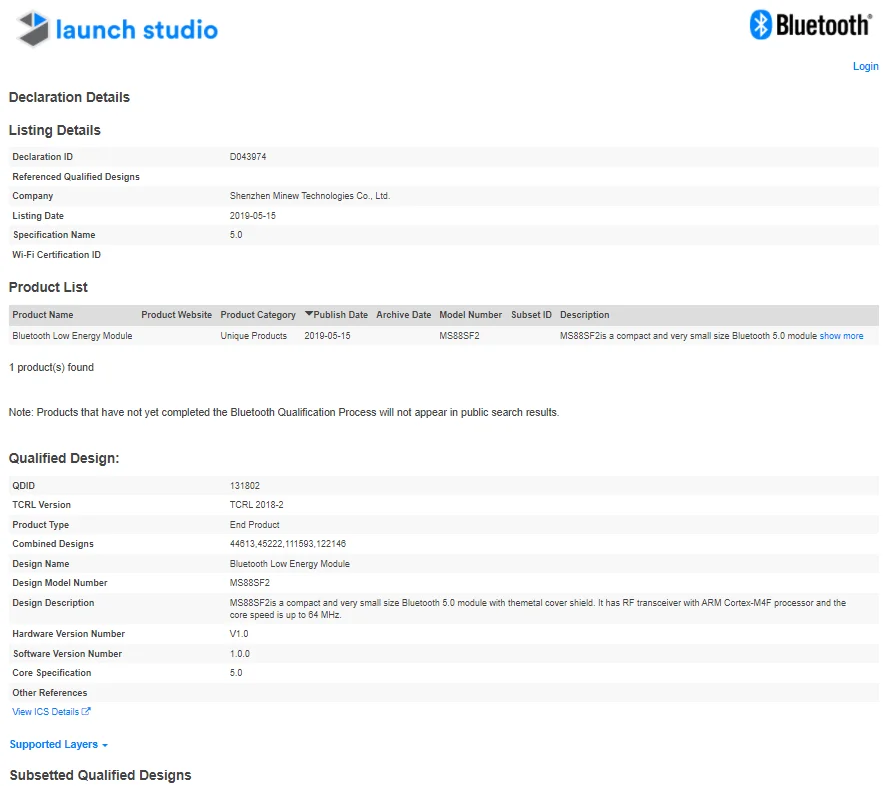Click Core Specification value 5.0
Screen dimensions: 889x786
click(236, 673)
